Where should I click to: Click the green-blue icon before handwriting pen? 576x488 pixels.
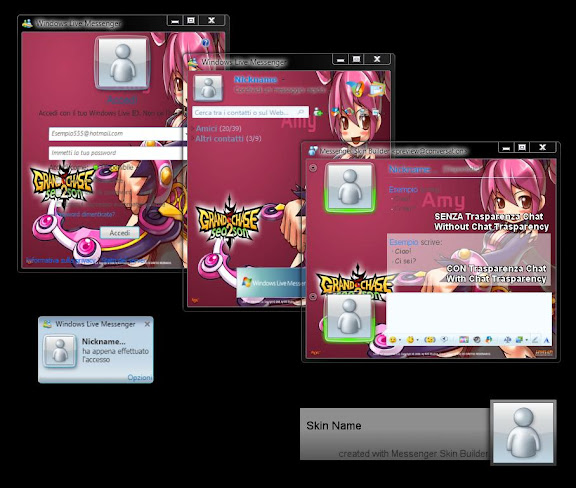coord(519,340)
